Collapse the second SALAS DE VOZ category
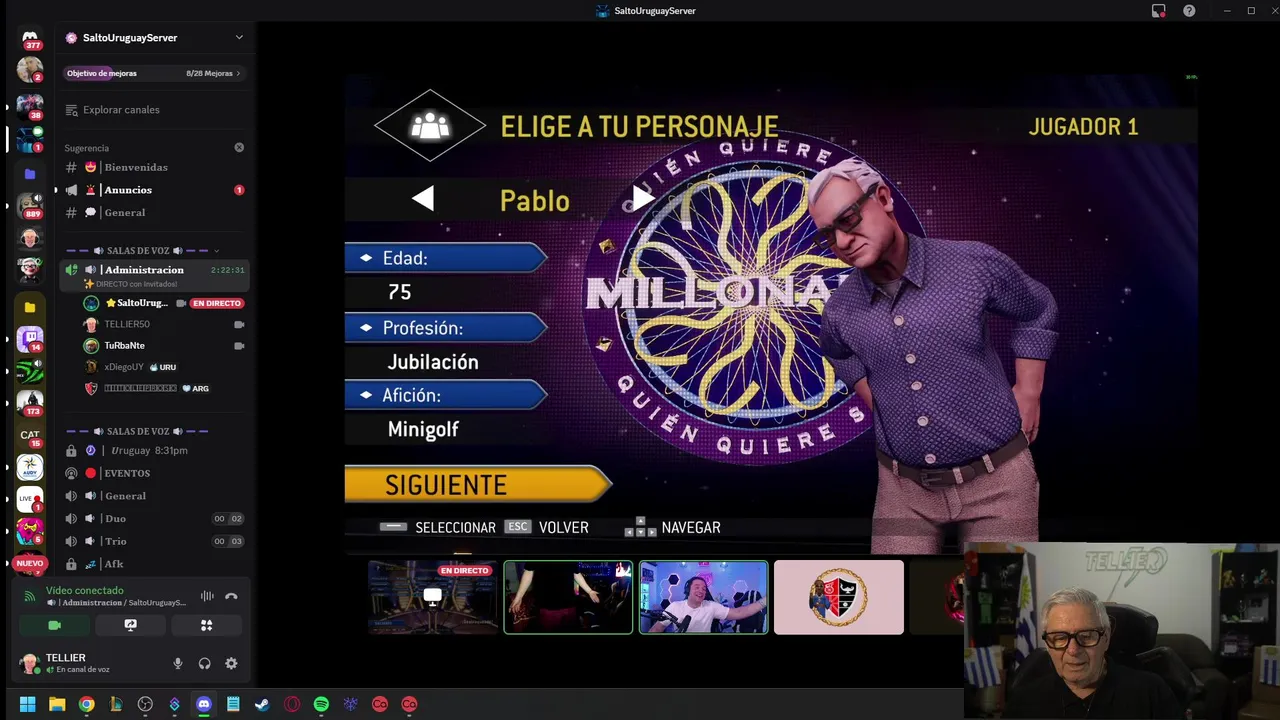 (x=139, y=431)
